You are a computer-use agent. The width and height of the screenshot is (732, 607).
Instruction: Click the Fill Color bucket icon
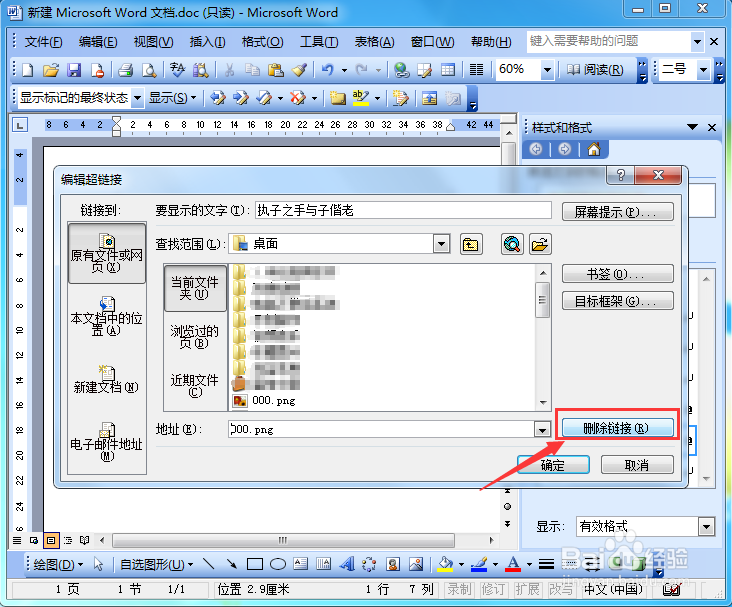click(445, 564)
